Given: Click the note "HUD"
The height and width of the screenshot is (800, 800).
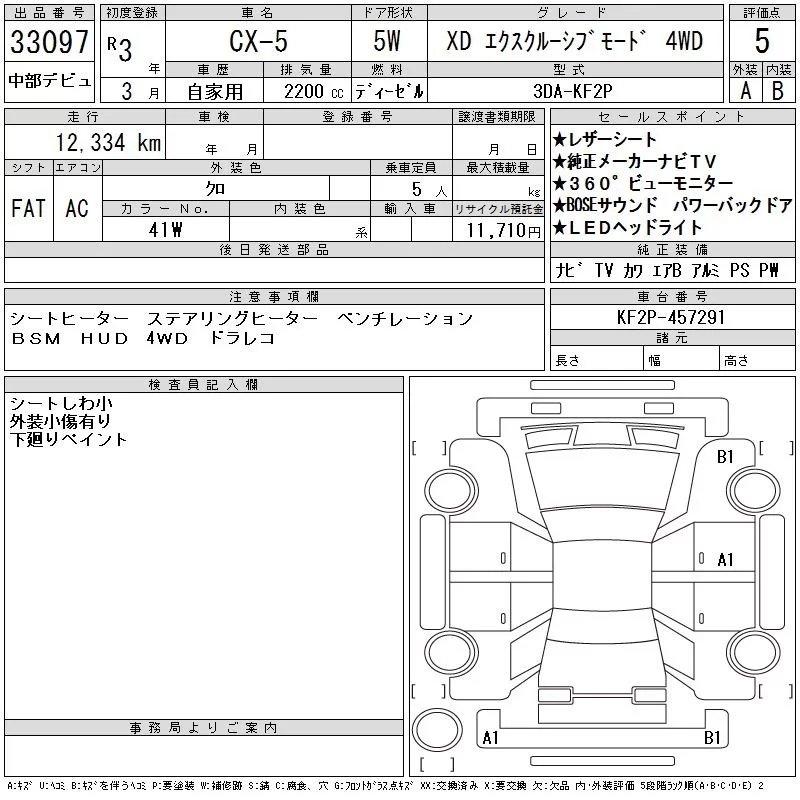Looking at the screenshot, I should (x=105, y=339).
